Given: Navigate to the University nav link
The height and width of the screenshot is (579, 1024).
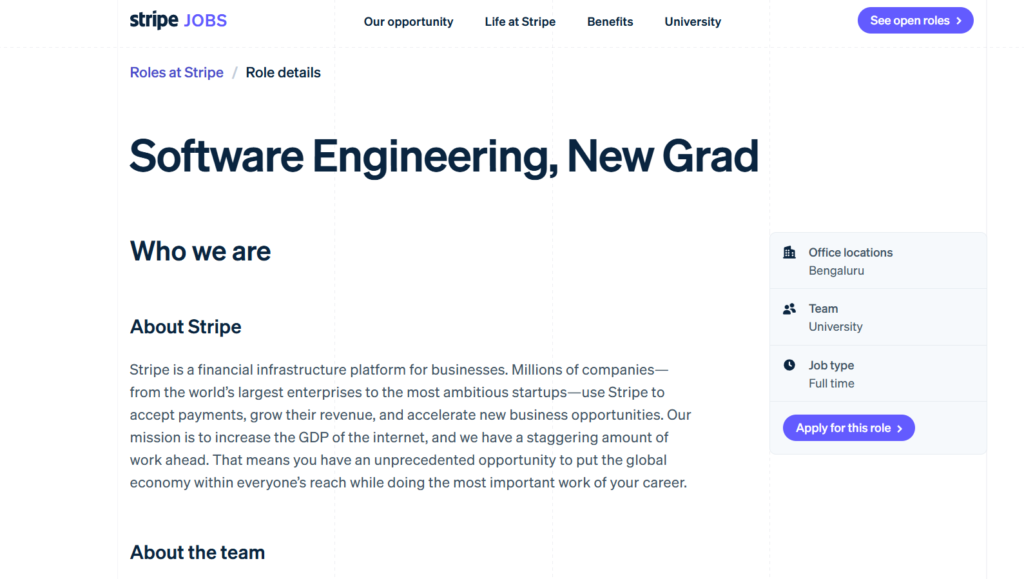Looking at the screenshot, I should coord(692,21).
